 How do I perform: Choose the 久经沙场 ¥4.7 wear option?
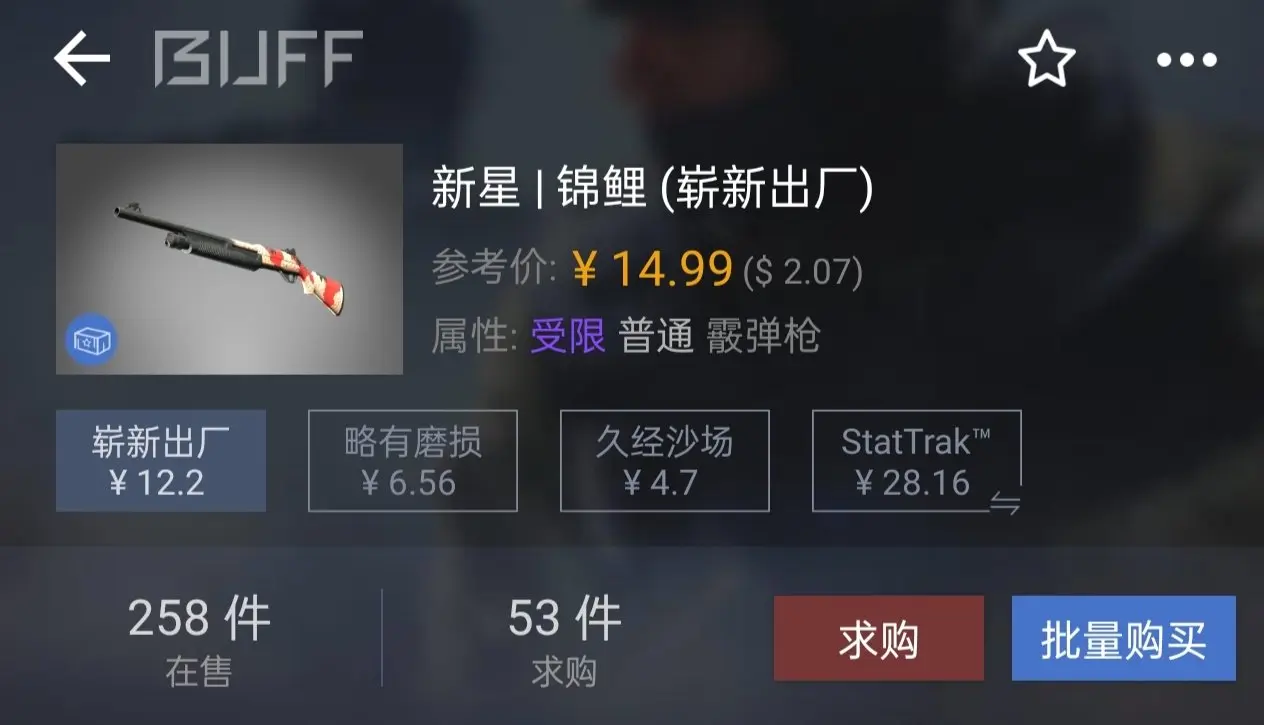coord(665,461)
